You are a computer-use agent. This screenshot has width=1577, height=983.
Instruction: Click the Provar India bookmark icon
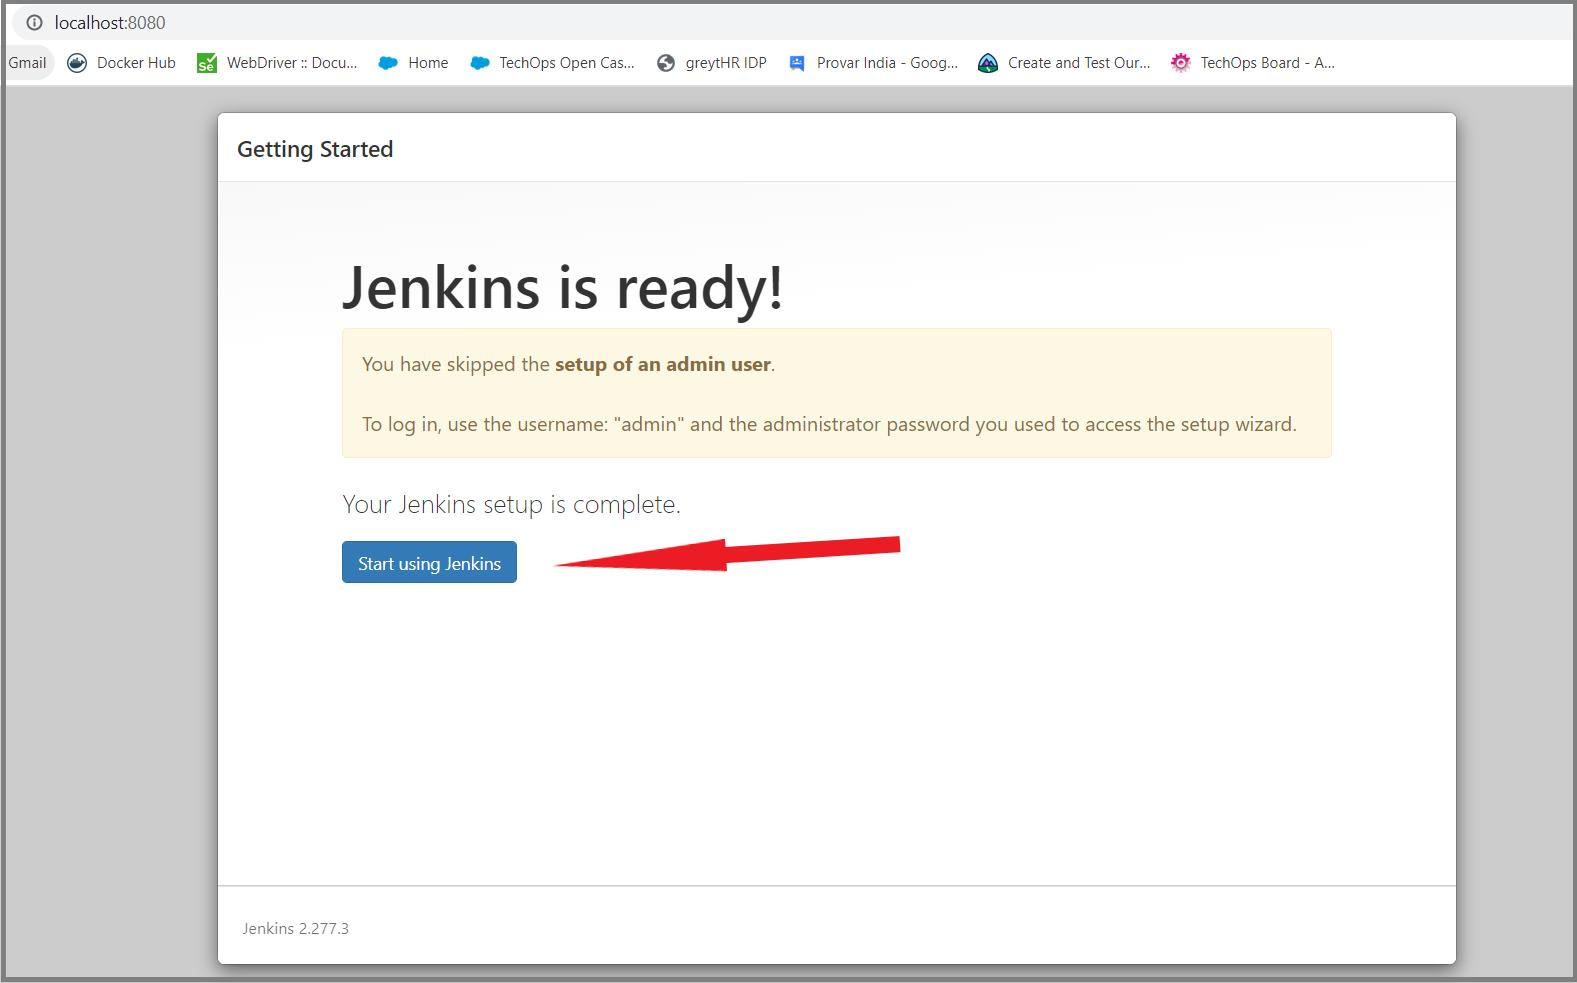pyautogui.click(x=797, y=63)
